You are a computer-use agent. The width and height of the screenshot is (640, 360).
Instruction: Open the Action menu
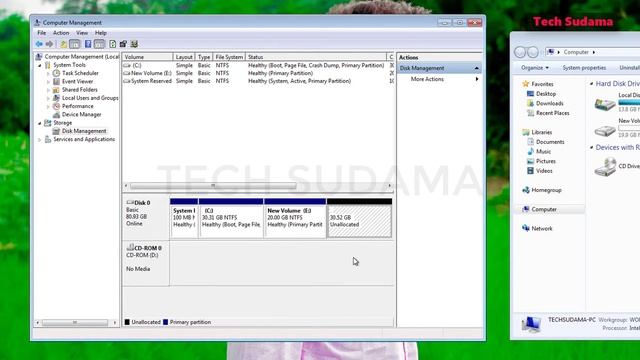[61, 33]
